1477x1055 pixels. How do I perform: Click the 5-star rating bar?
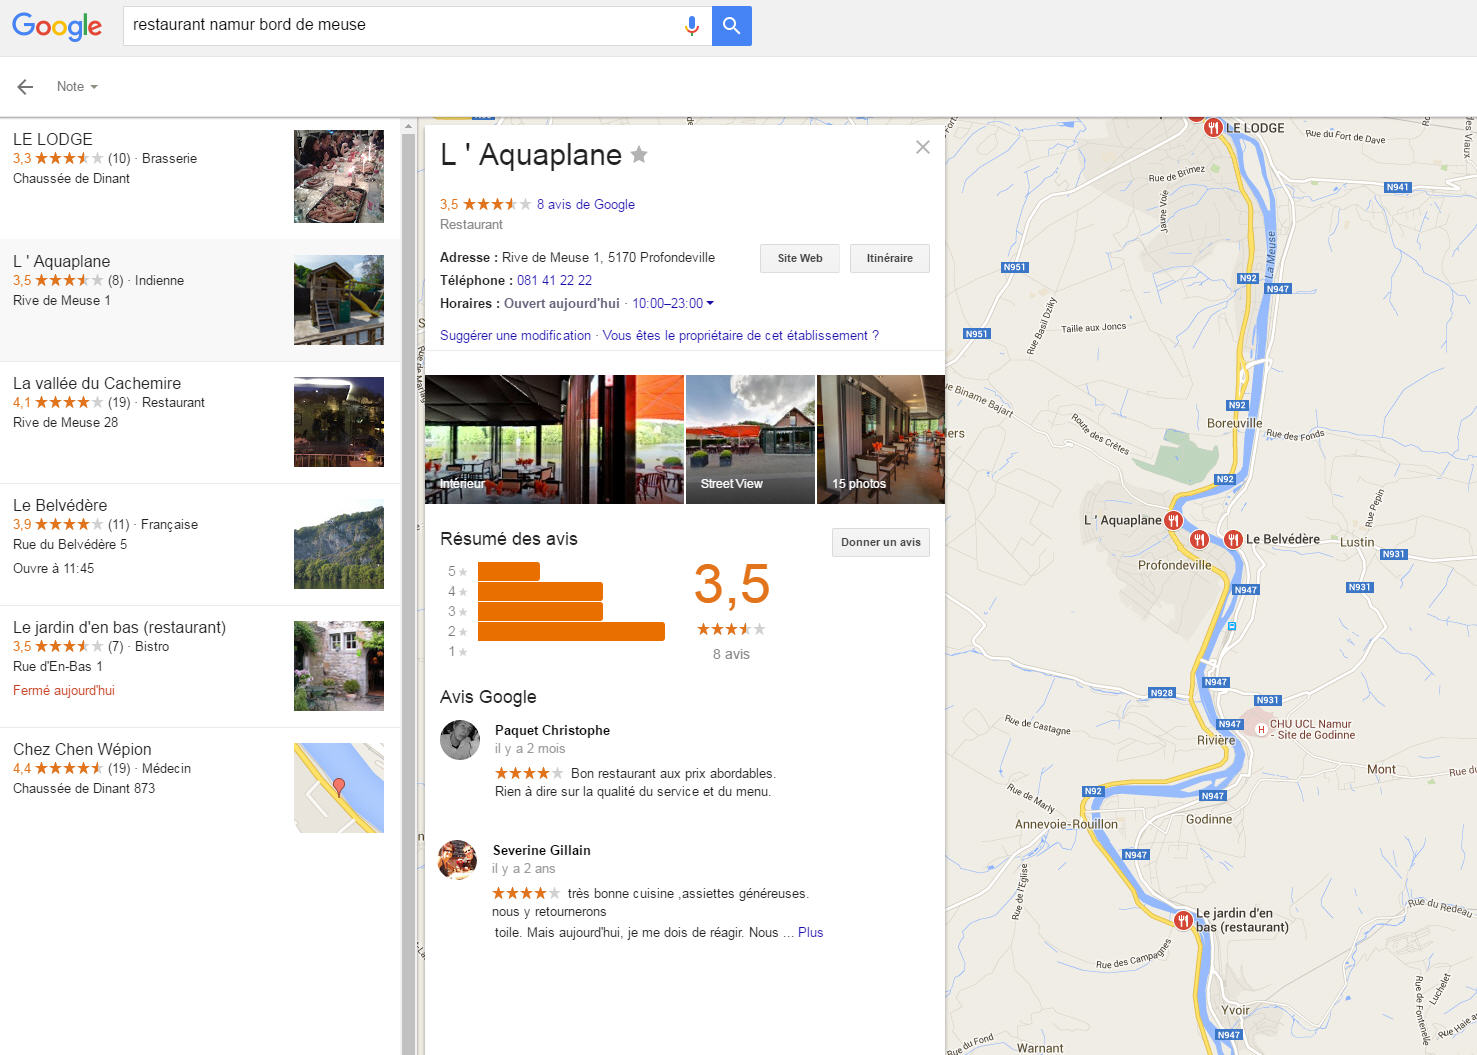(x=509, y=571)
